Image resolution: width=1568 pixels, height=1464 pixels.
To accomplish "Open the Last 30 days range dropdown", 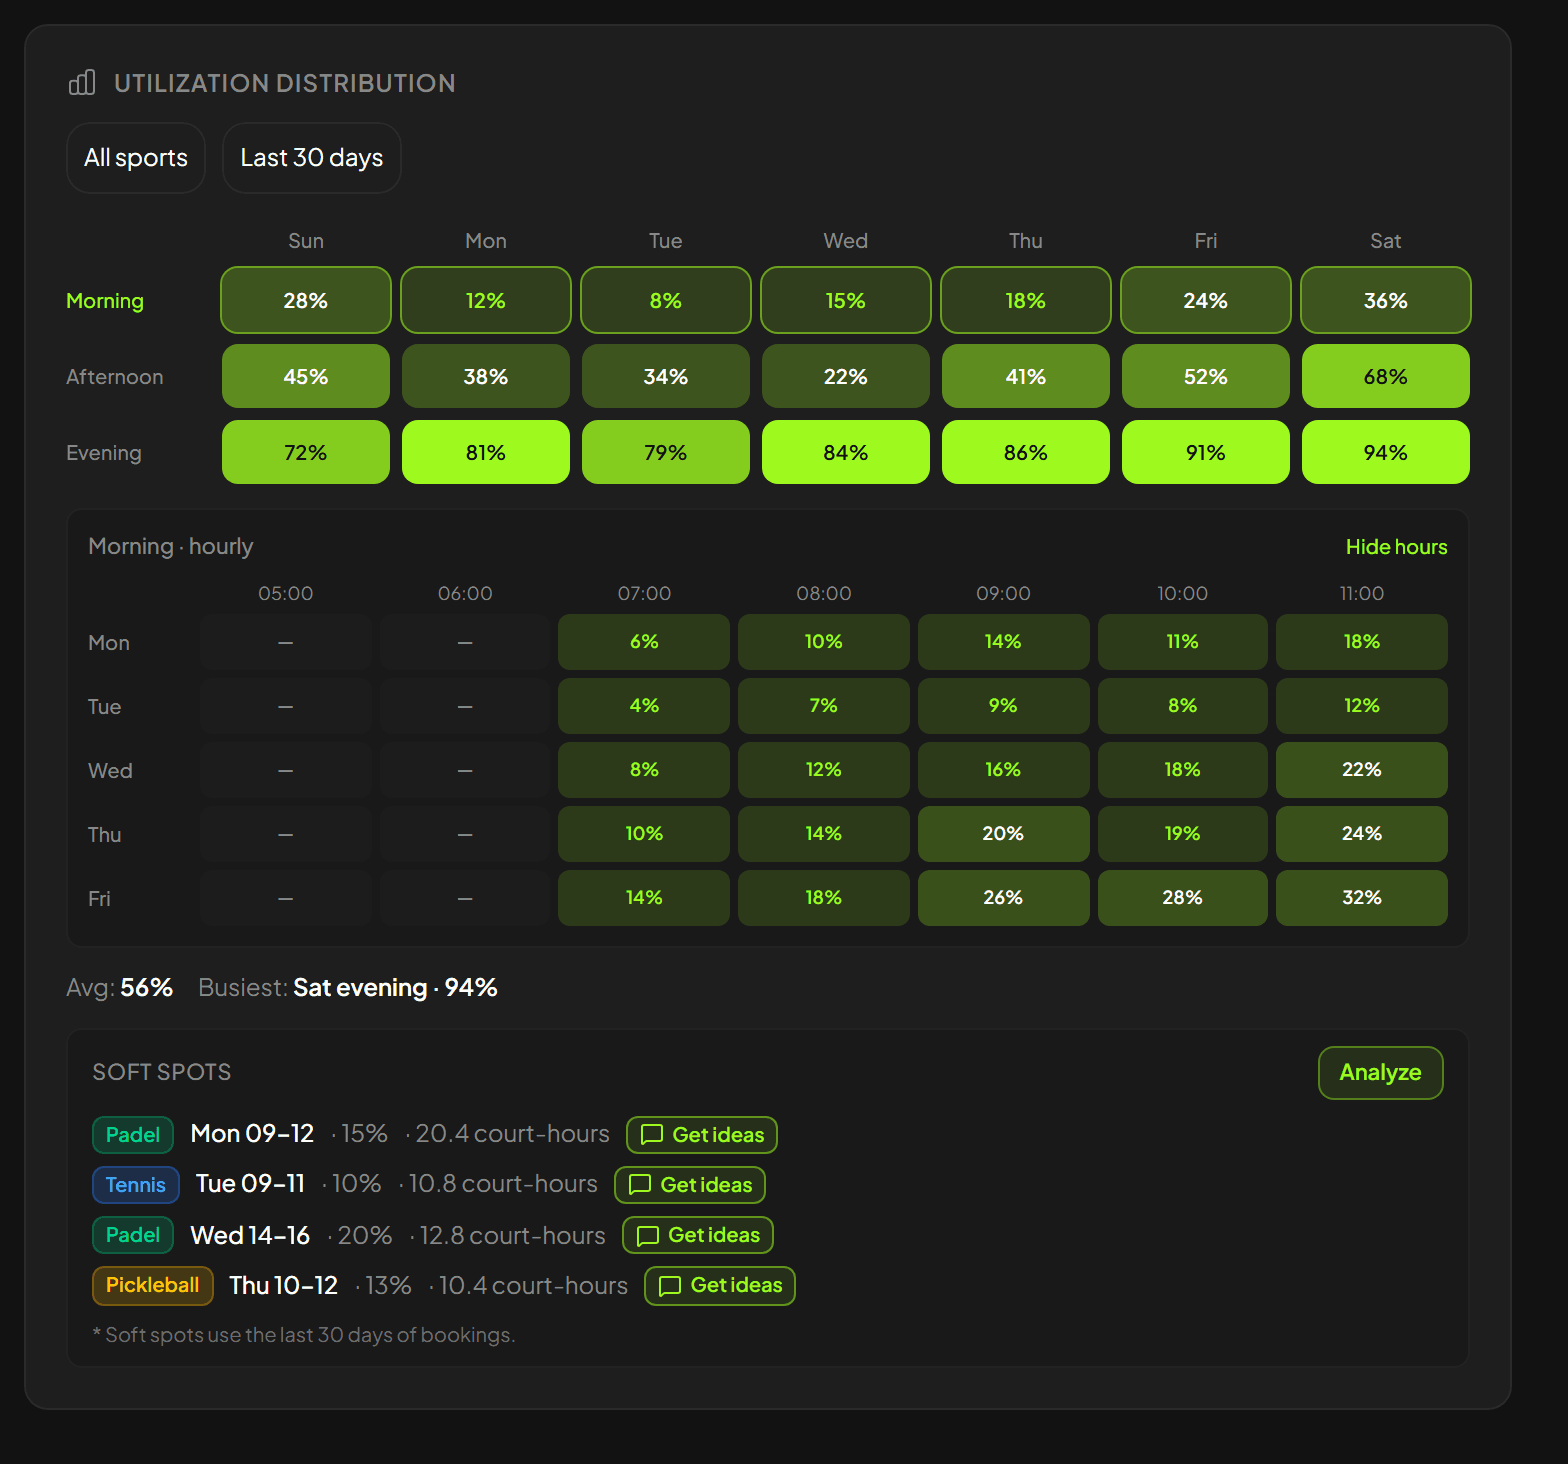I will [312, 158].
